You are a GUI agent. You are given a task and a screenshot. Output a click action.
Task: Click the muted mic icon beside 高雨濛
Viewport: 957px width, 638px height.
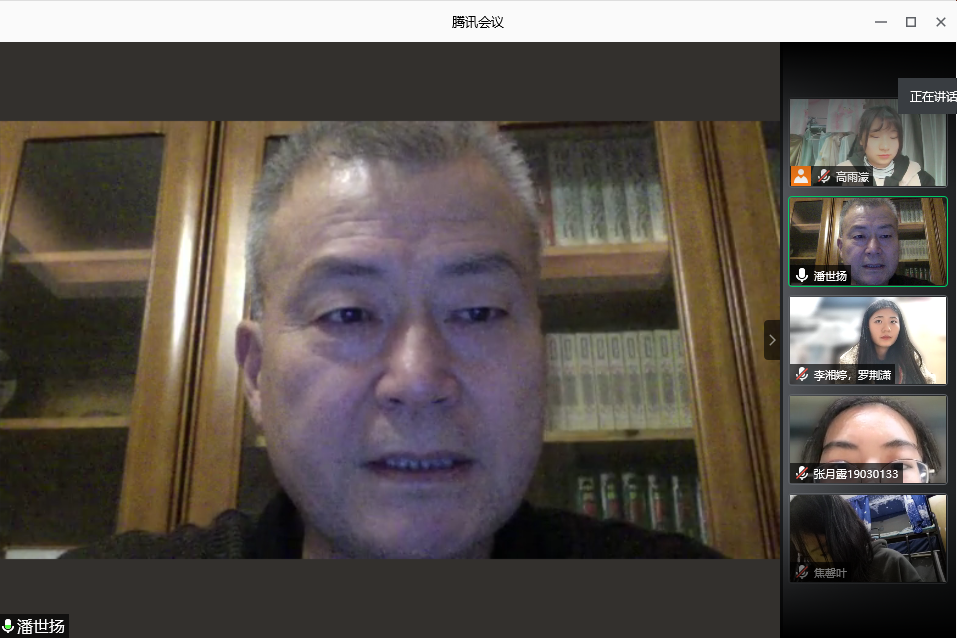tap(824, 176)
